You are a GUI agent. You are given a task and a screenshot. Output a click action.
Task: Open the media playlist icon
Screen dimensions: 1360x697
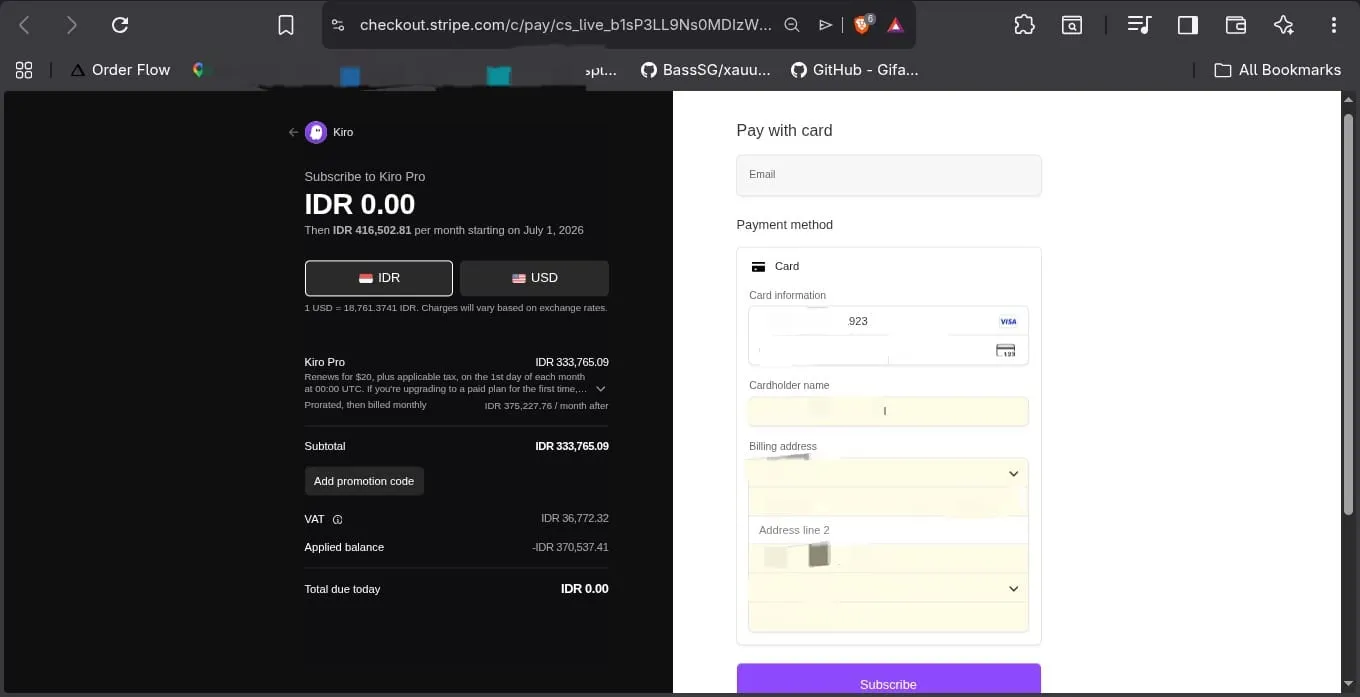coord(1139,25)
